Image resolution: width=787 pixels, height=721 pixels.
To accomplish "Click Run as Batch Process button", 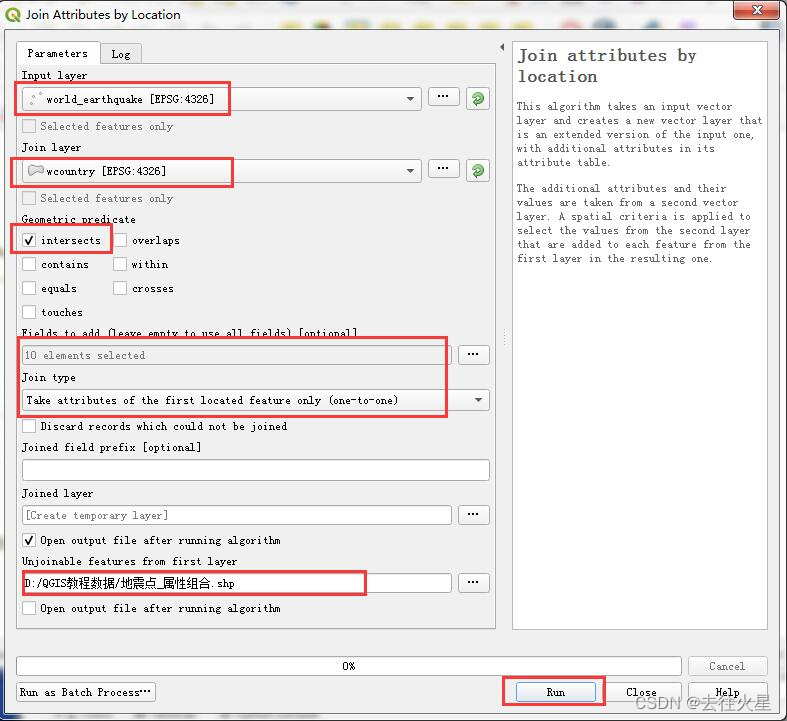I will (86, 692).
